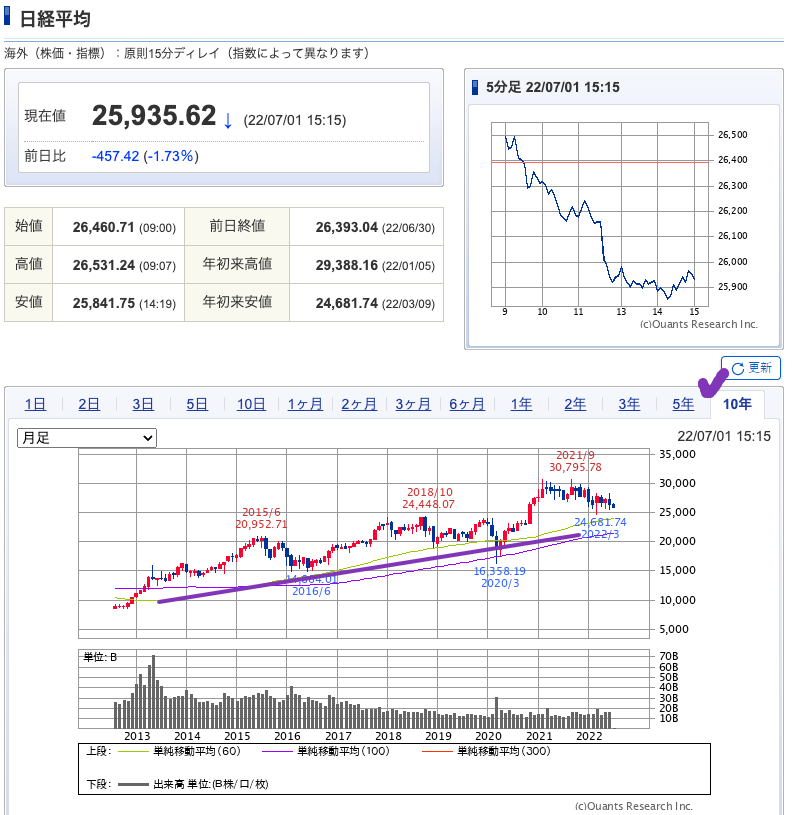The width and height of the screenshot is (792, 815).
Task: Click the current value 25,935.62
Action: [x=154, y=115]
